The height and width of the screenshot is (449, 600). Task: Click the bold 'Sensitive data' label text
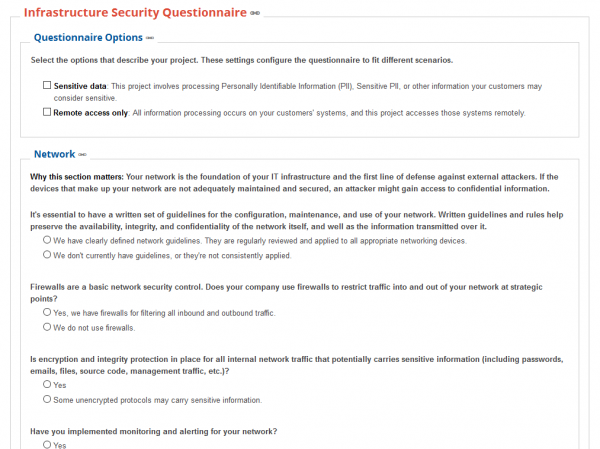pyautogui.click(x=80, y=87)
